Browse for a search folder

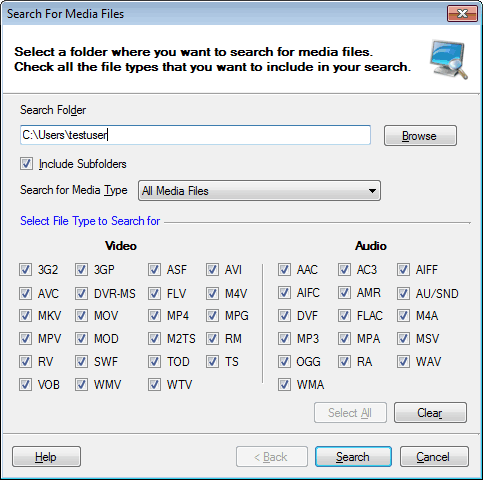[420, 135]
